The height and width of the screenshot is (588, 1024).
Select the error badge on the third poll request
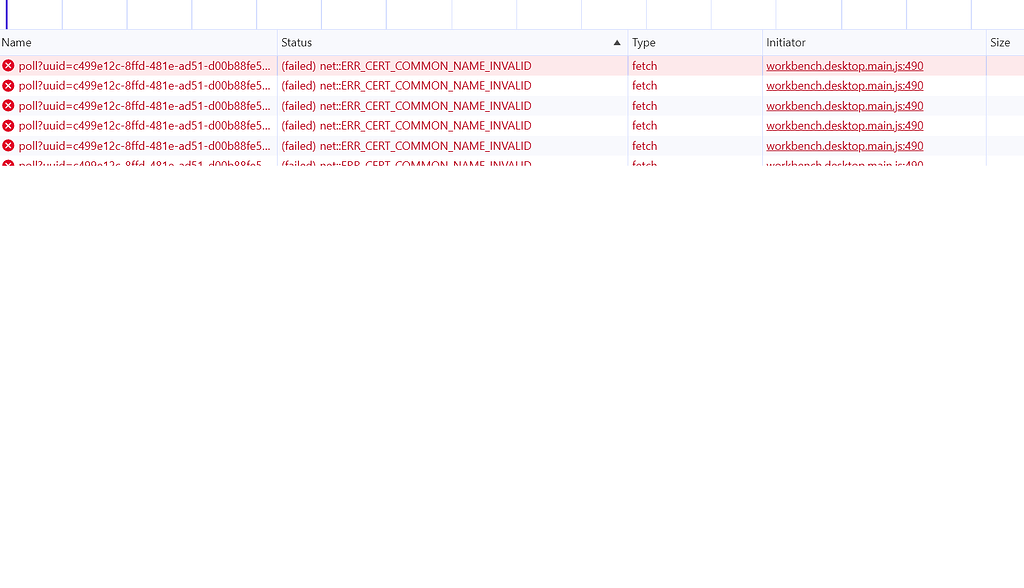pos(8,105)
